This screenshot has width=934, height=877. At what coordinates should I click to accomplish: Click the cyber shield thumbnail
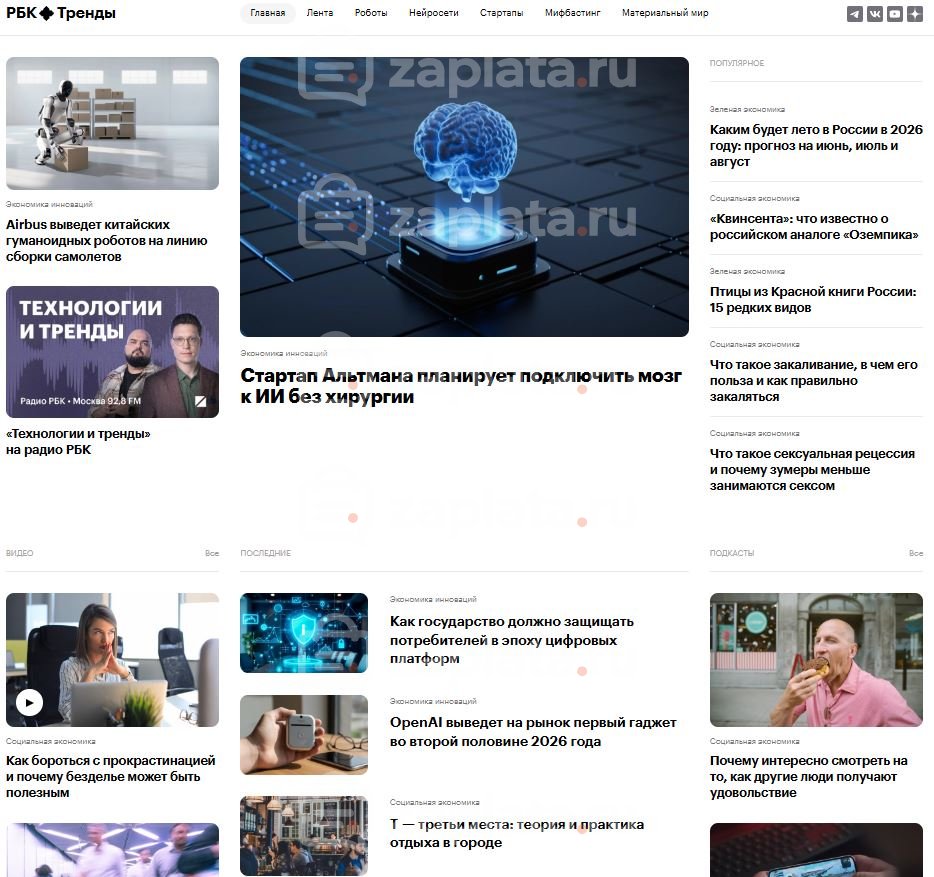click(304, 633)
